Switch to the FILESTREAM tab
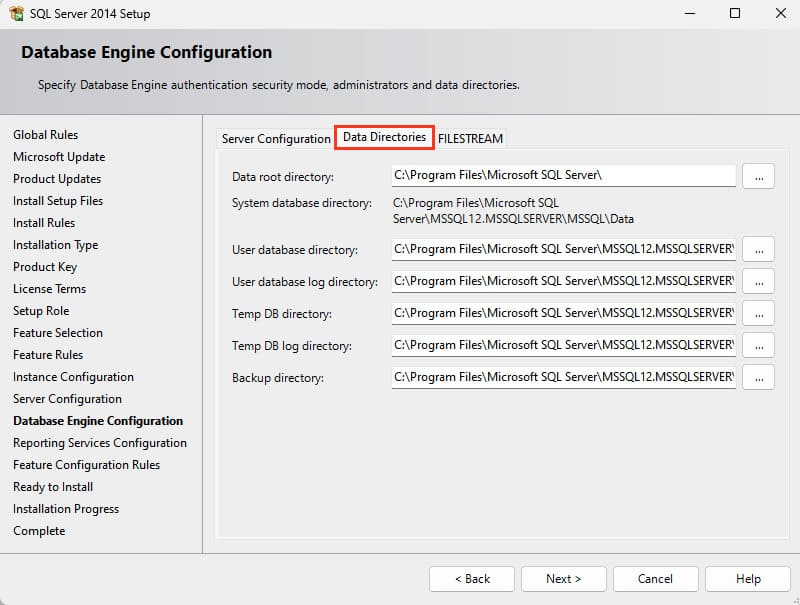Viewport: 800px width, 605px height. pyautogui.click(x=471, y=139)
